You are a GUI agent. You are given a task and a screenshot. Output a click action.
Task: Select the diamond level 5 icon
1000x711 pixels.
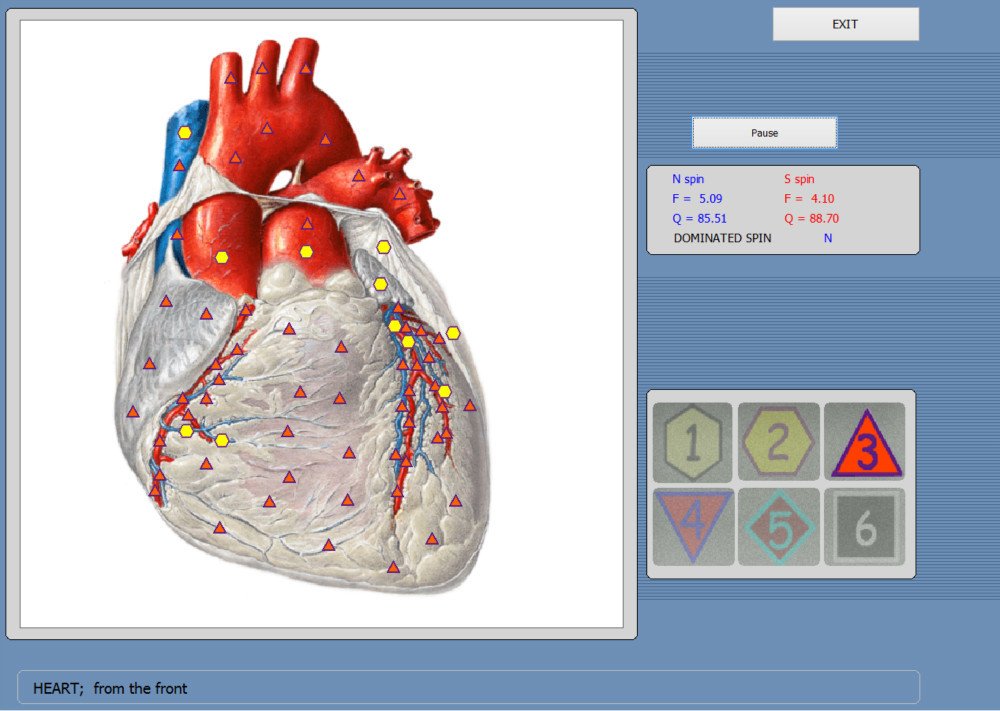778,527
